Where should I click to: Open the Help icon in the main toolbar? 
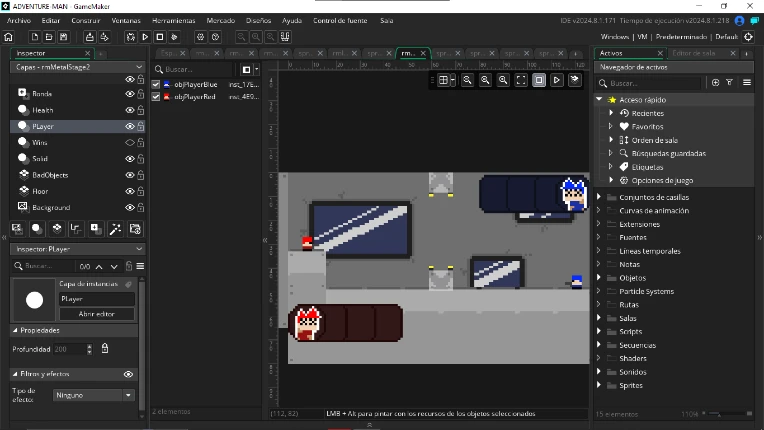tap(215, 37)
